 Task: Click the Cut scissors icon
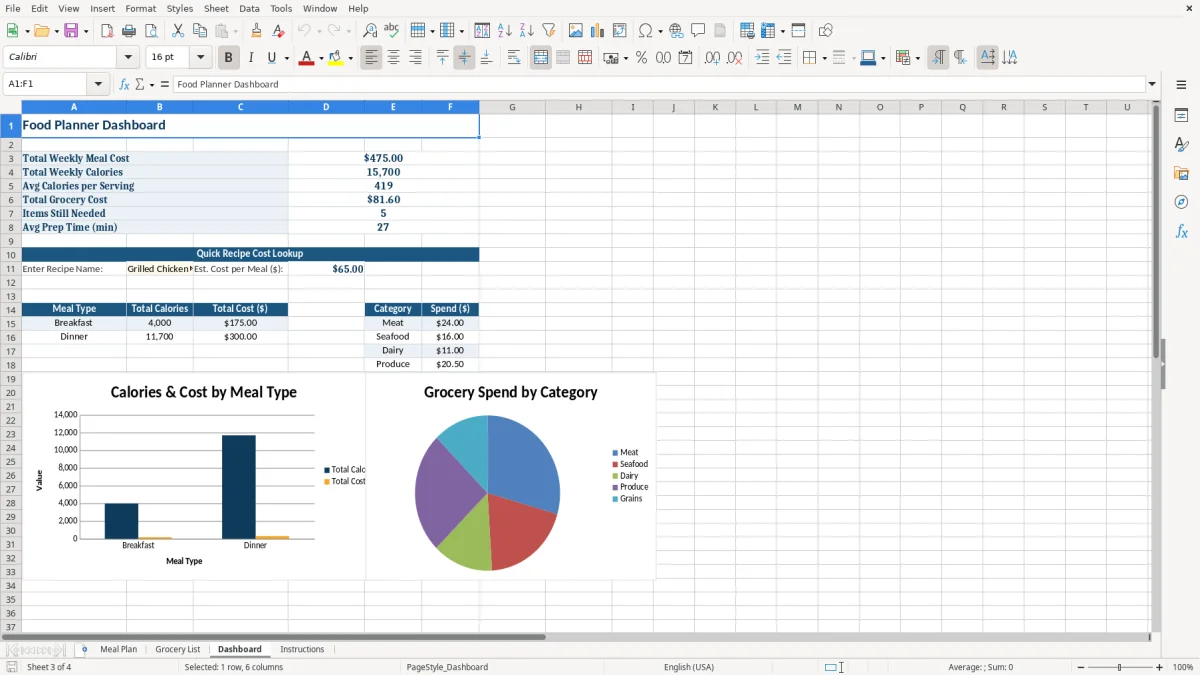coord(178,31)
